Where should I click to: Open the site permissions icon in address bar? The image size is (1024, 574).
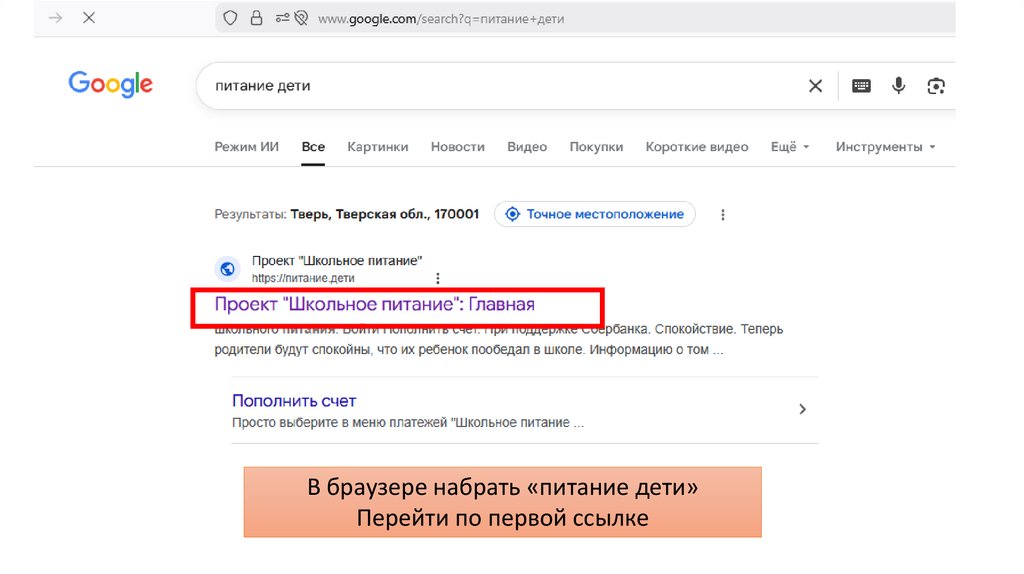point(281,18)
